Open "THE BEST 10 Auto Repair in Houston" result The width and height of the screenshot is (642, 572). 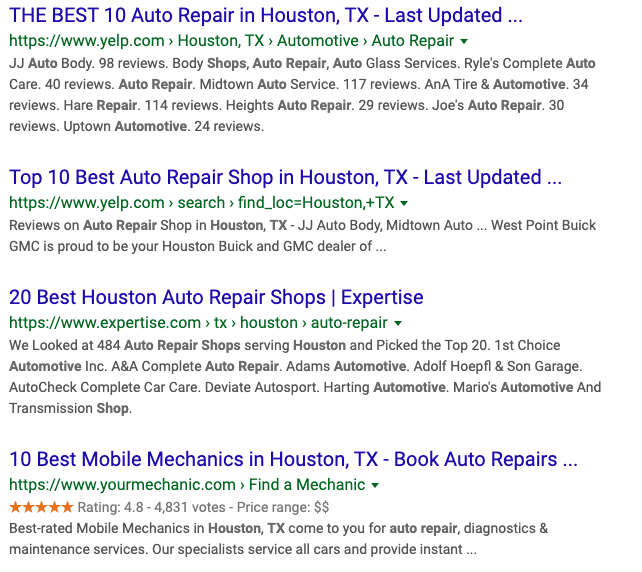(266, 16)
